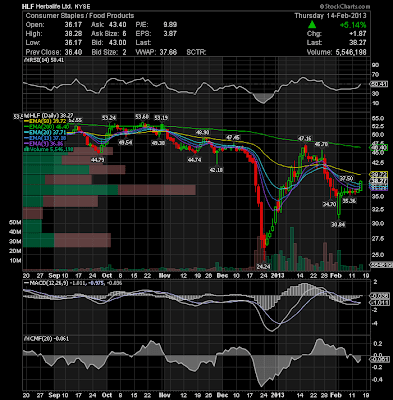Click the 10M volume axis label

click(x=15, y=260)
